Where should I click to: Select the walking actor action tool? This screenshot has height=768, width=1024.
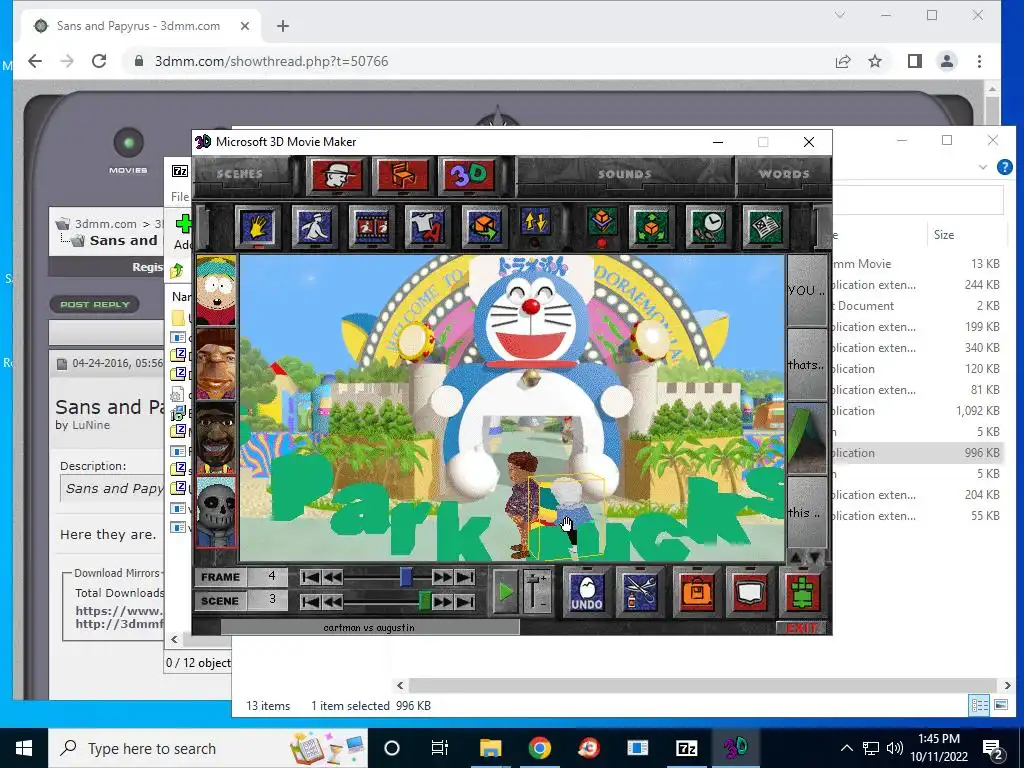[x=315, y=227]
